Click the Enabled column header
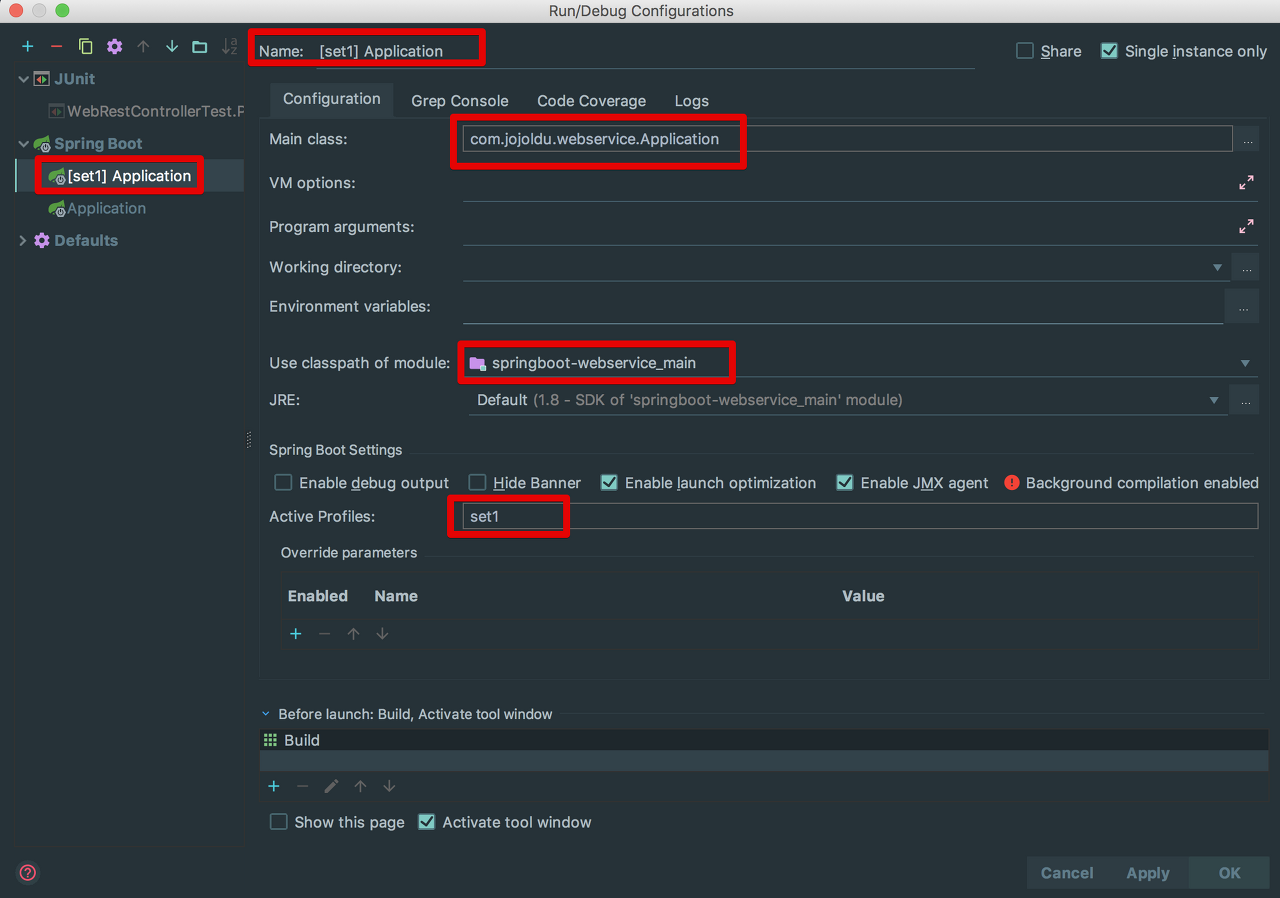The width and height of the screenshot is (1280, 898). [x=318, y=596]
